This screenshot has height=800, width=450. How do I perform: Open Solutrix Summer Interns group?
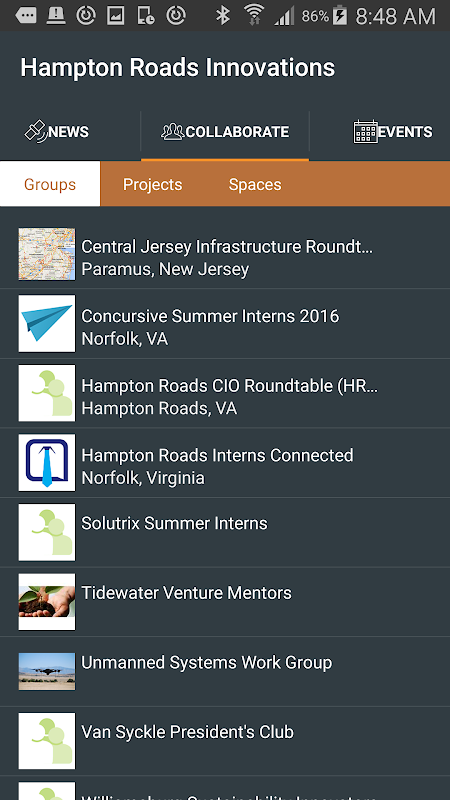(x=225, y=533)
